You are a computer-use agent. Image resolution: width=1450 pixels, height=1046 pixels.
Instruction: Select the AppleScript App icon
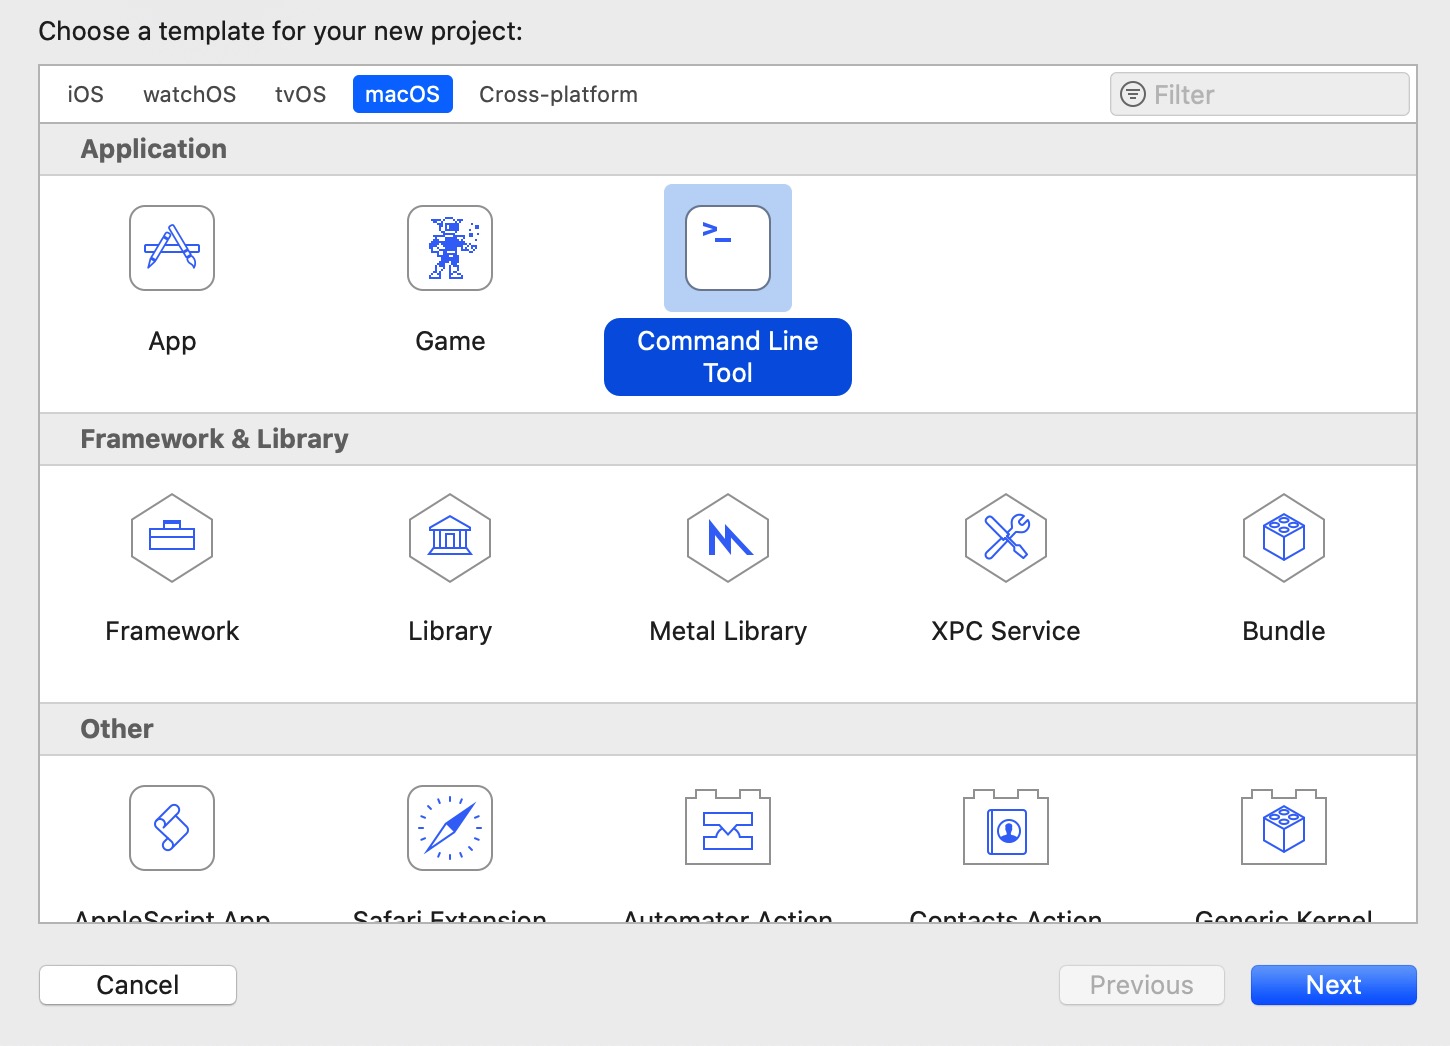(172, 828)
